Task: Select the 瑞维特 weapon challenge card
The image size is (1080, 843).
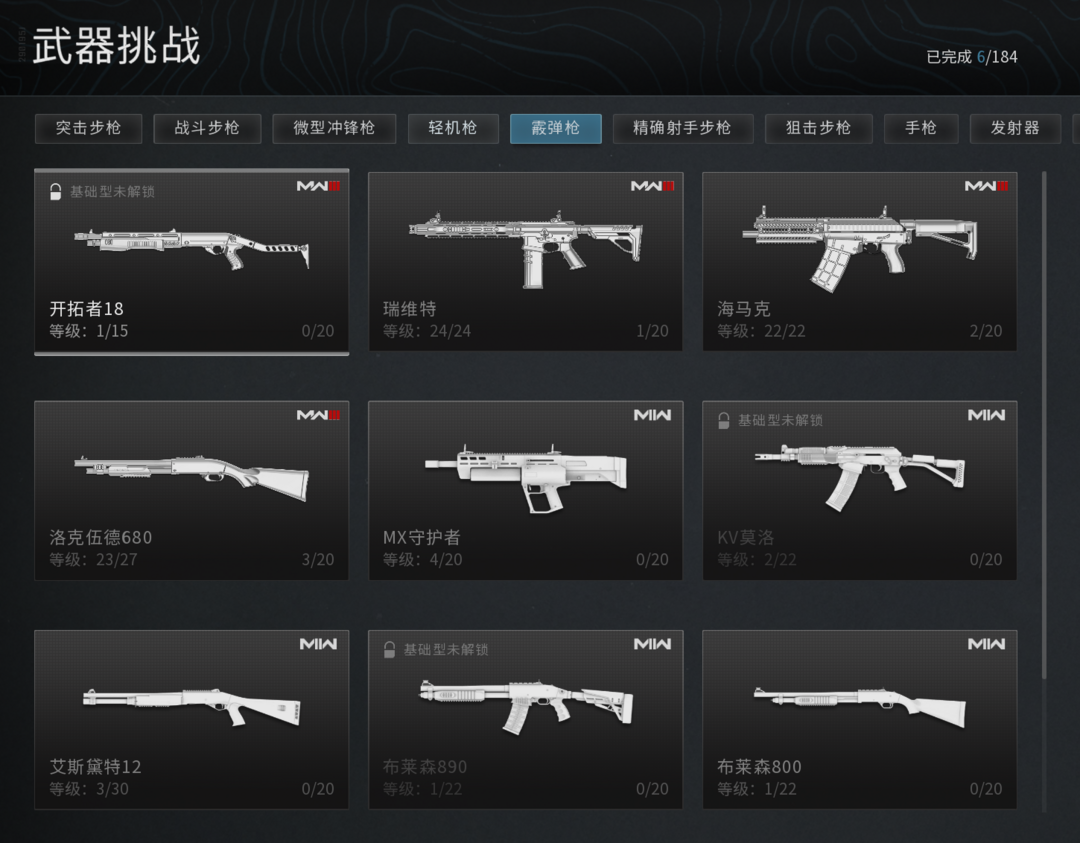Action: [526, 262]
